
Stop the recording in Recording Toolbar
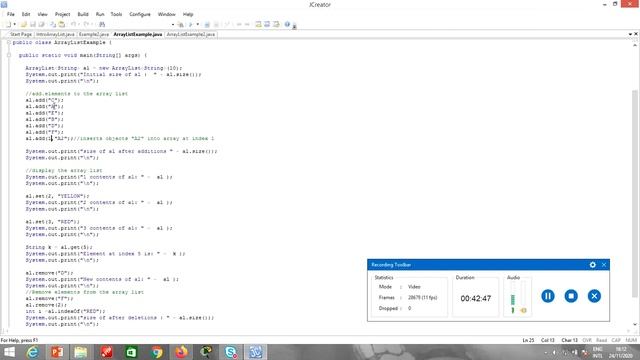pyautogui.click(x=571, y=296)
